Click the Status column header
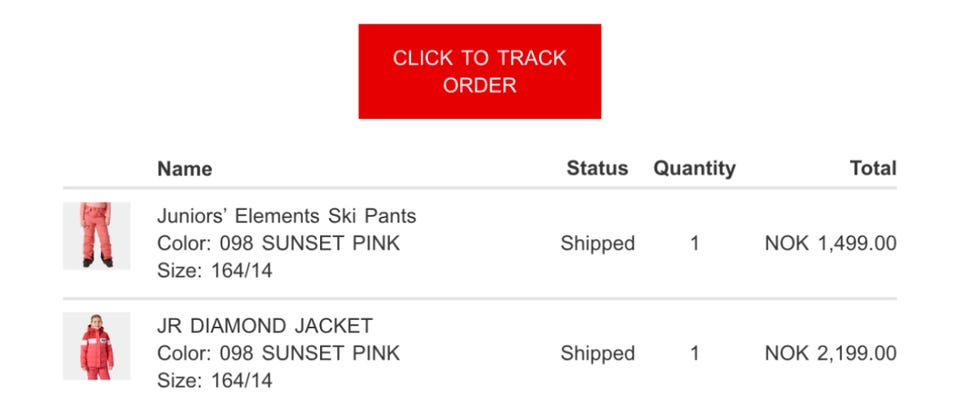Viewport: 960px width, 404px height. click(x=597, y=169)
